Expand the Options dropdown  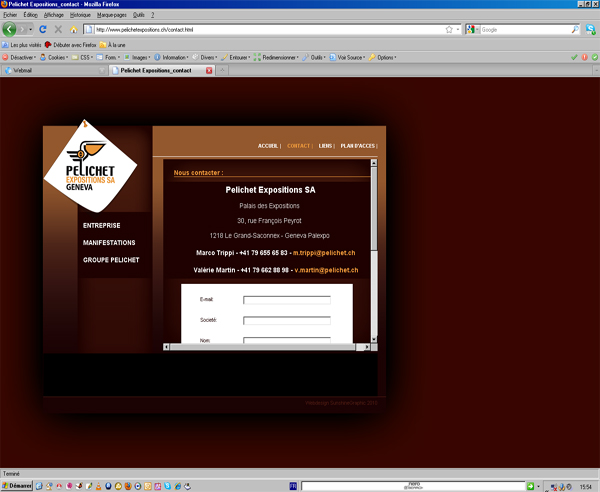pyautogui.click(x=383, y=57)
